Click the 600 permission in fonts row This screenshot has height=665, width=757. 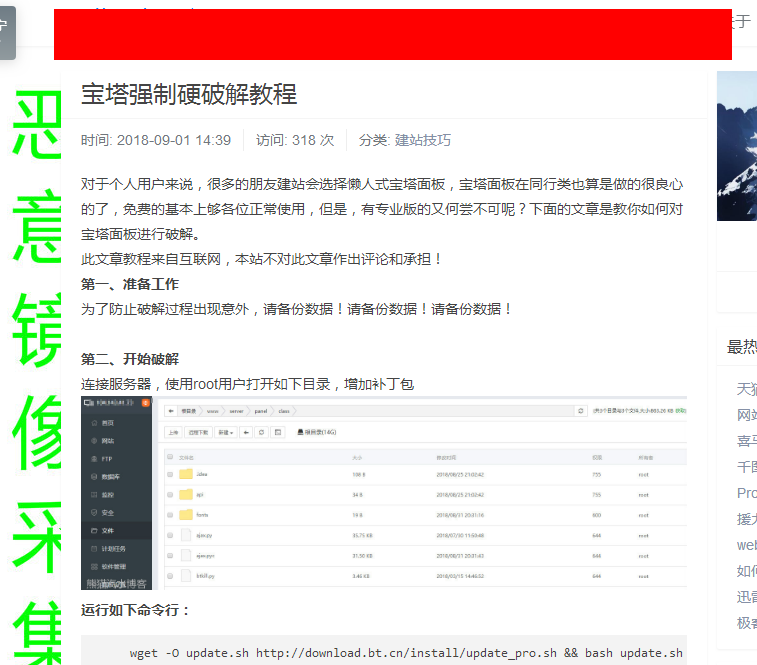tap(597, 515)
